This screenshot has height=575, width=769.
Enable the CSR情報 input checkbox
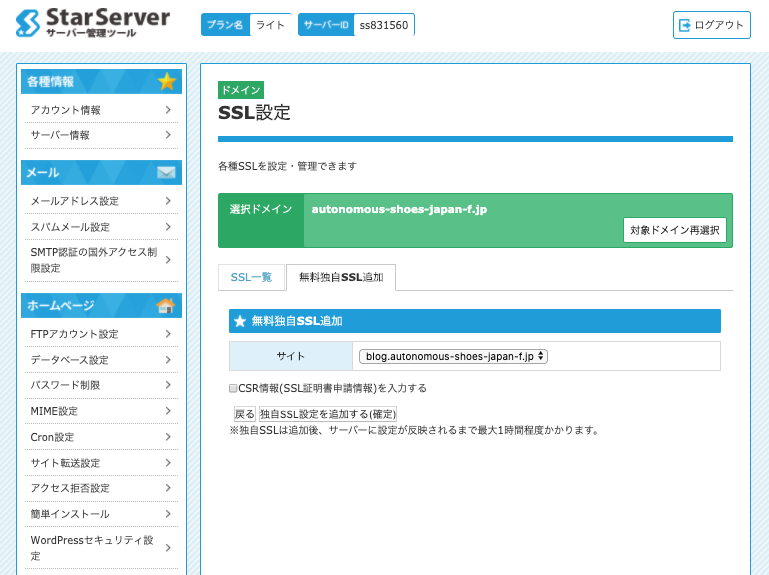click(x=233, y=388)
